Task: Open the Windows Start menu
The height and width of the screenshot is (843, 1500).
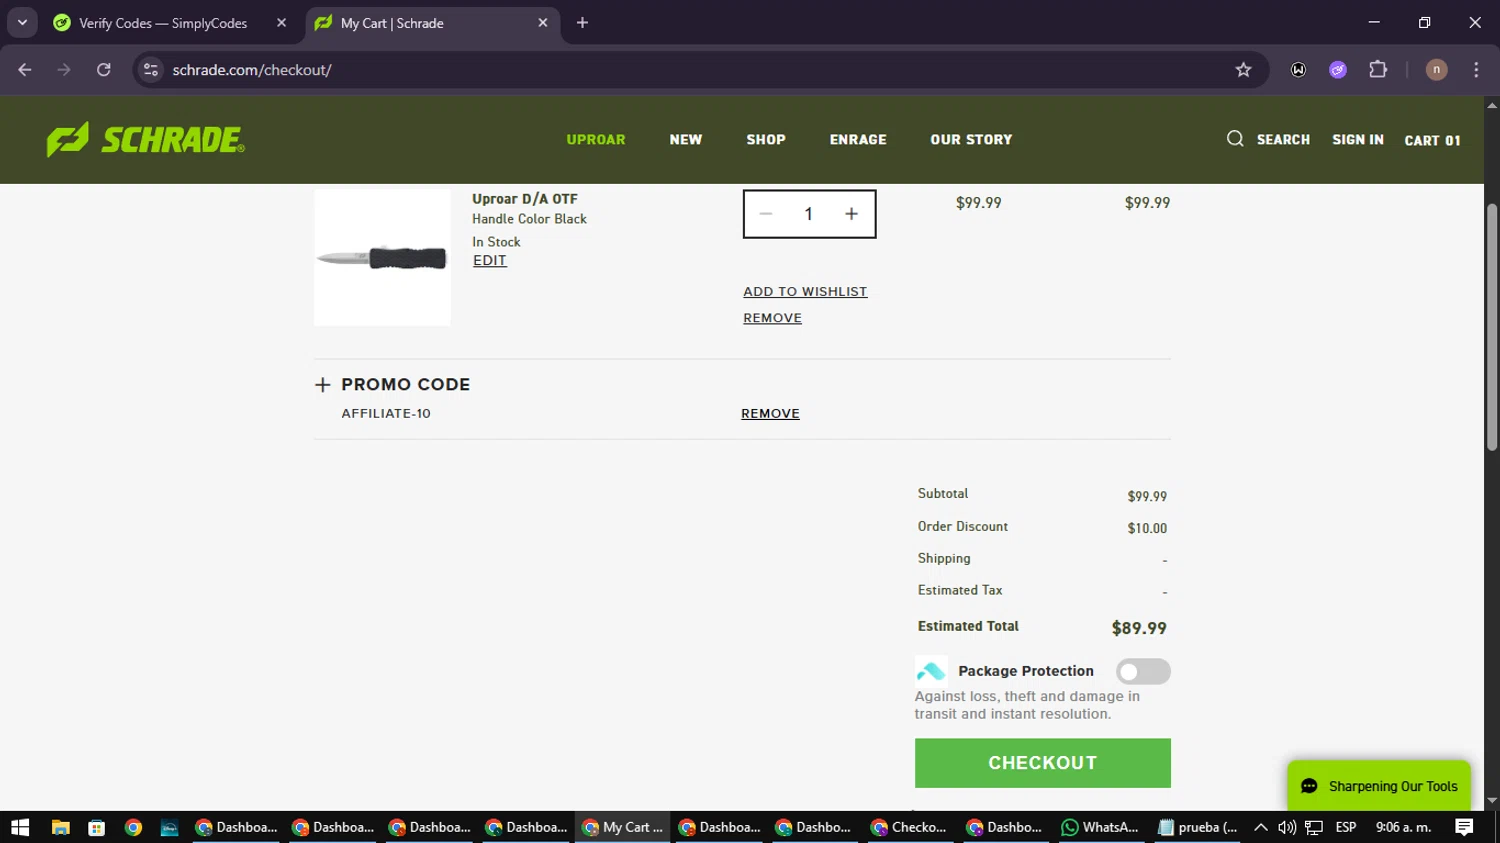Action: click(x=20, y=827)
